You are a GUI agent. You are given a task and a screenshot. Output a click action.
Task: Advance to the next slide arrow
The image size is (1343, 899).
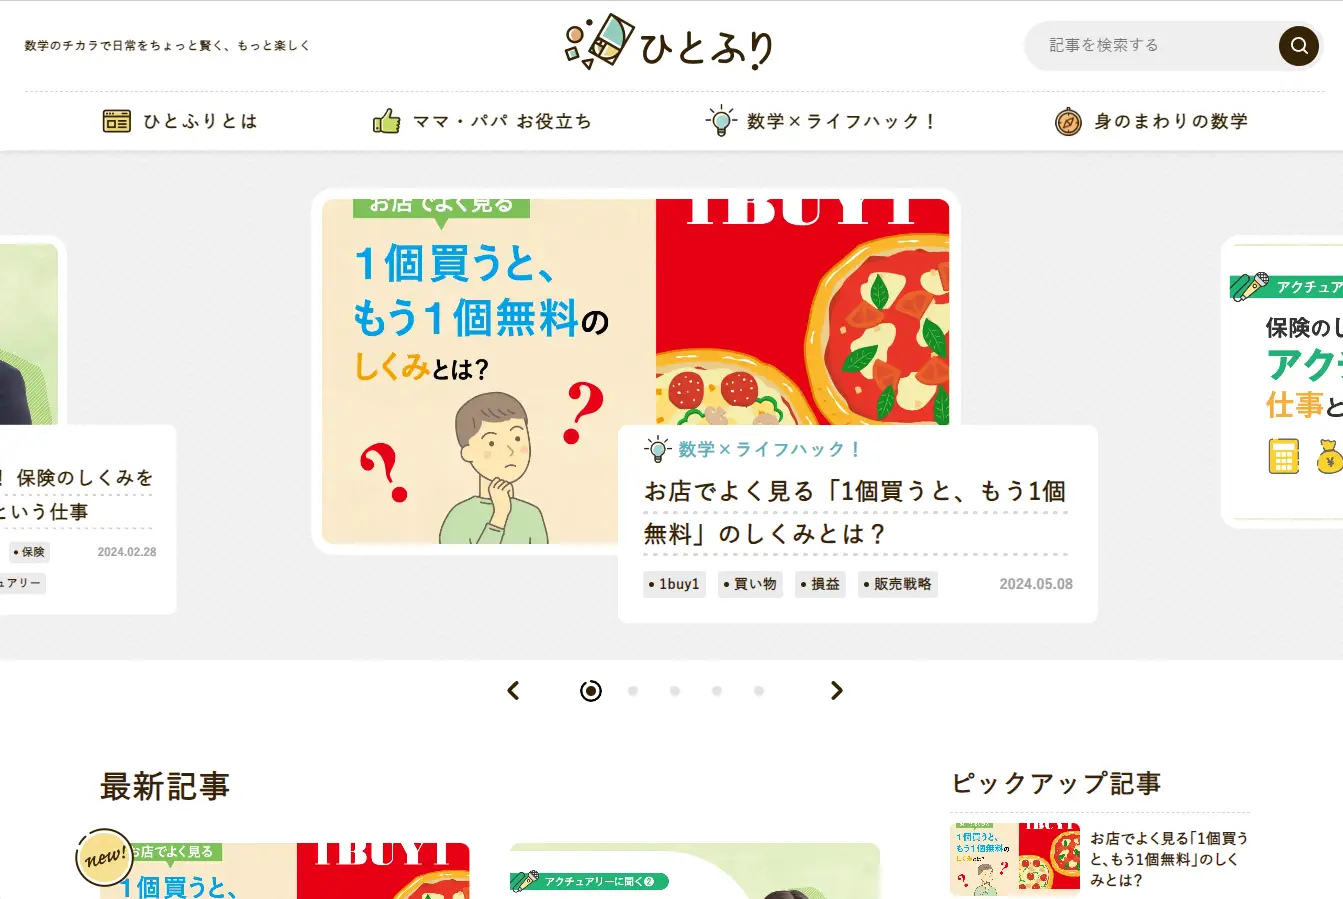(837, 691)
